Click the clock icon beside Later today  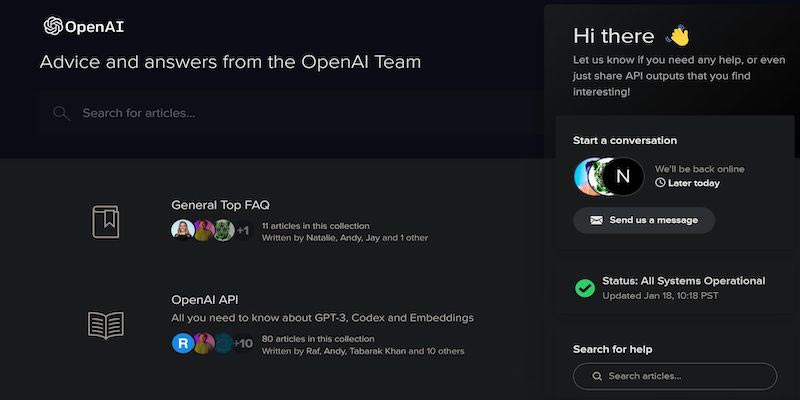pos(660,183)
